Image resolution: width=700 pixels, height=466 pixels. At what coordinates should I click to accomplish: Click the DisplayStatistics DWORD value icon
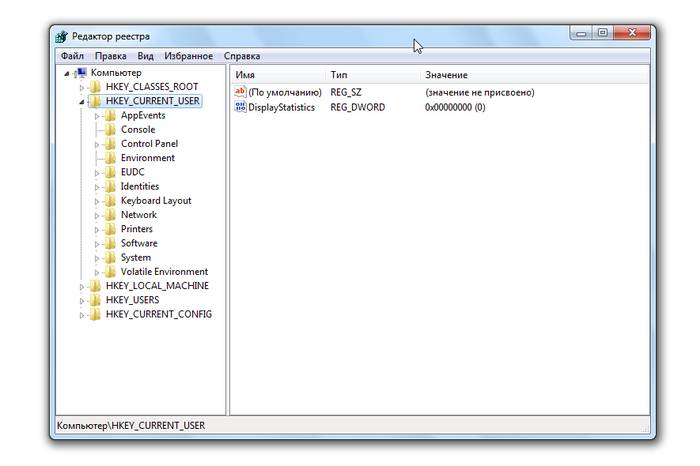[240, 107]
